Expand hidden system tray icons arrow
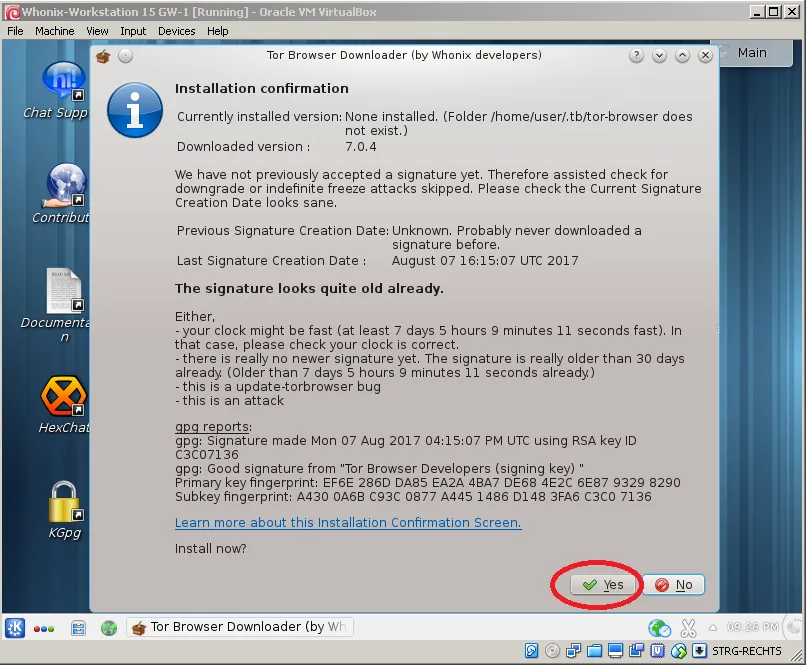806x665 pixels. coord(713,627)
